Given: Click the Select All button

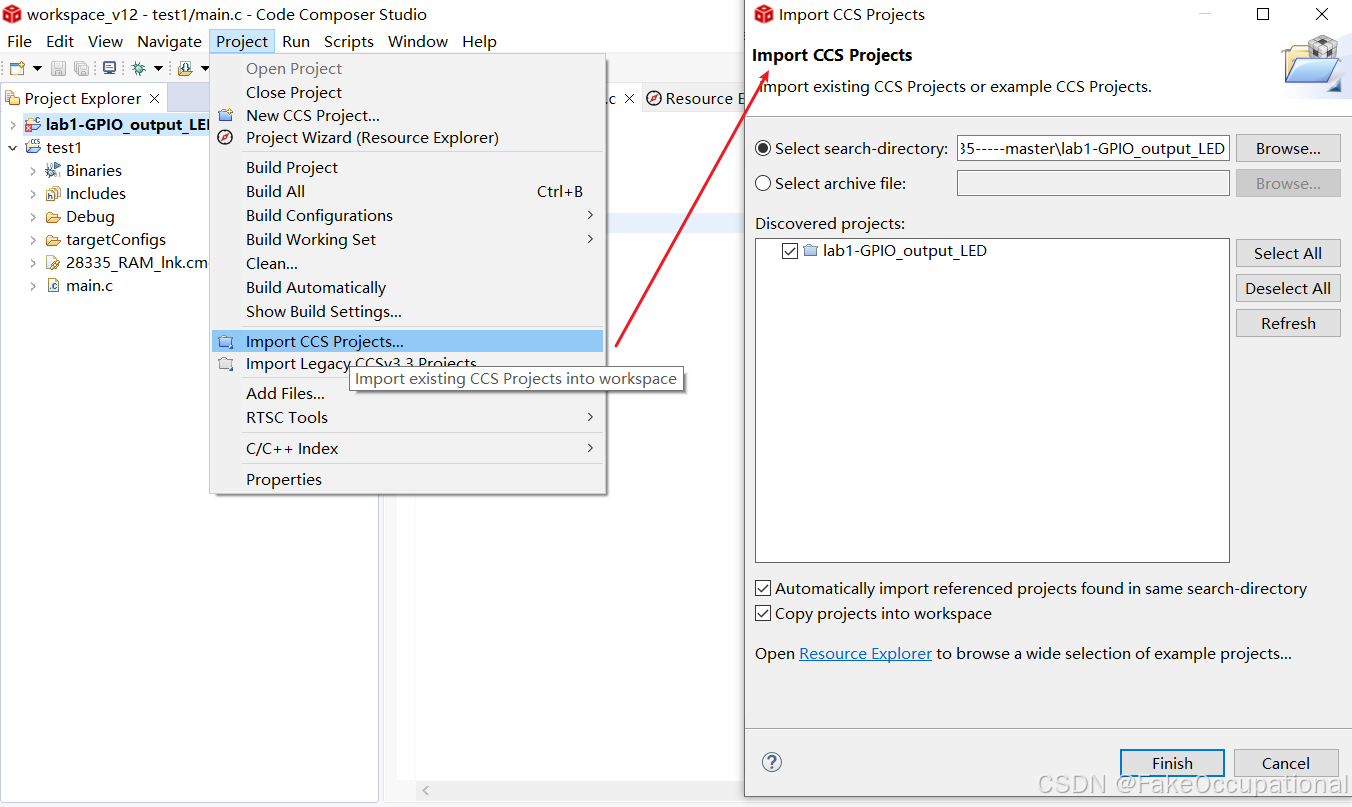Looking at the screenshot, I should (1288, 253).
